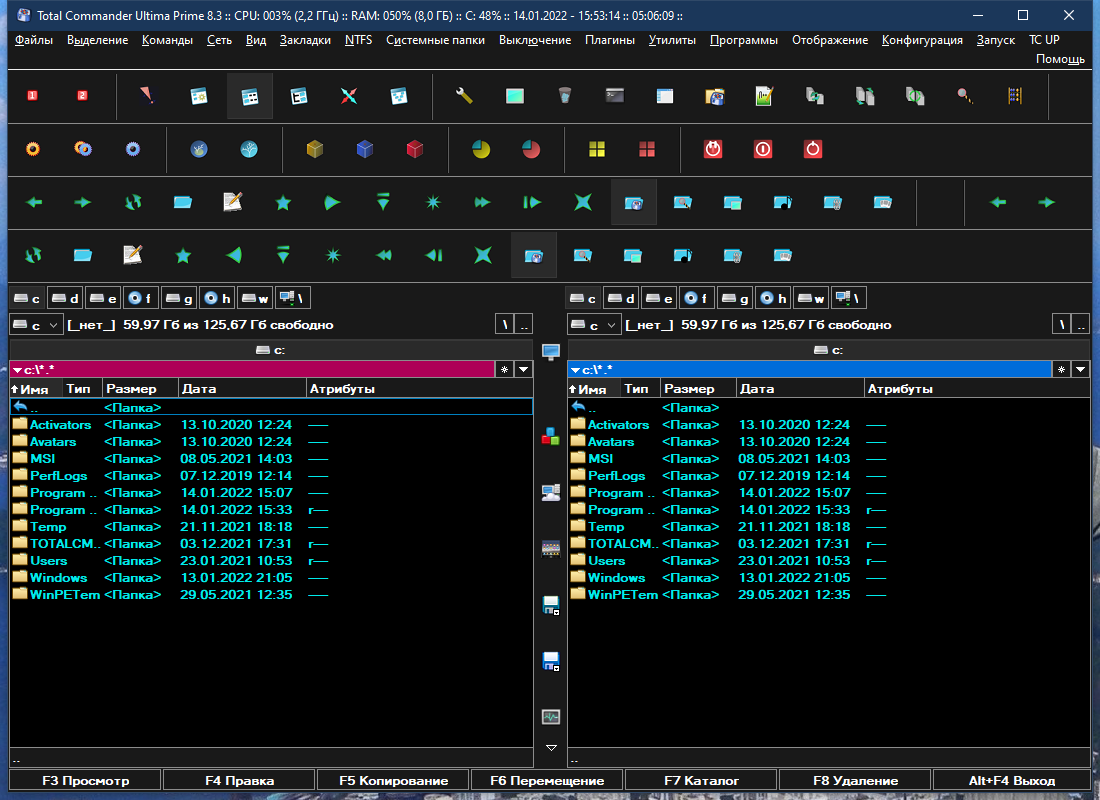Select the Windows folder in left panel
This screenshot has width=1100, height=800.
coord(271,578)
